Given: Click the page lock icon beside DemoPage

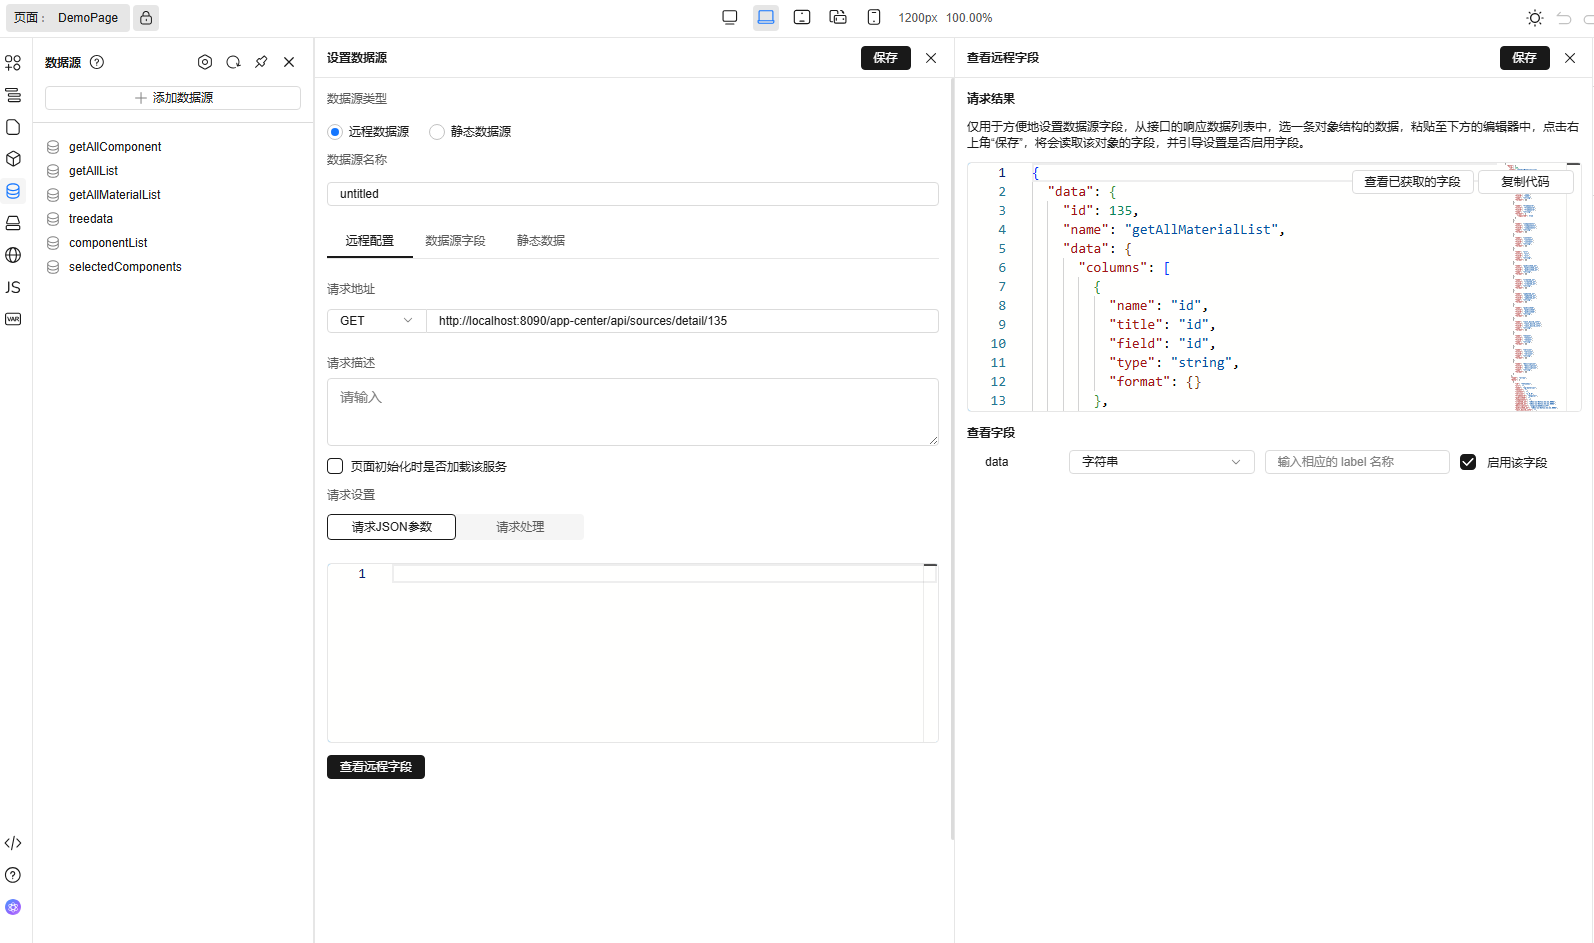Looking at the screenshot, I should point(146,18).
